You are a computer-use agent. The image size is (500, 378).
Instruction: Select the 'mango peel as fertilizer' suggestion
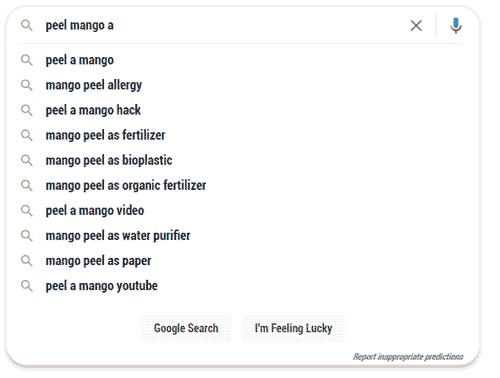240,135
